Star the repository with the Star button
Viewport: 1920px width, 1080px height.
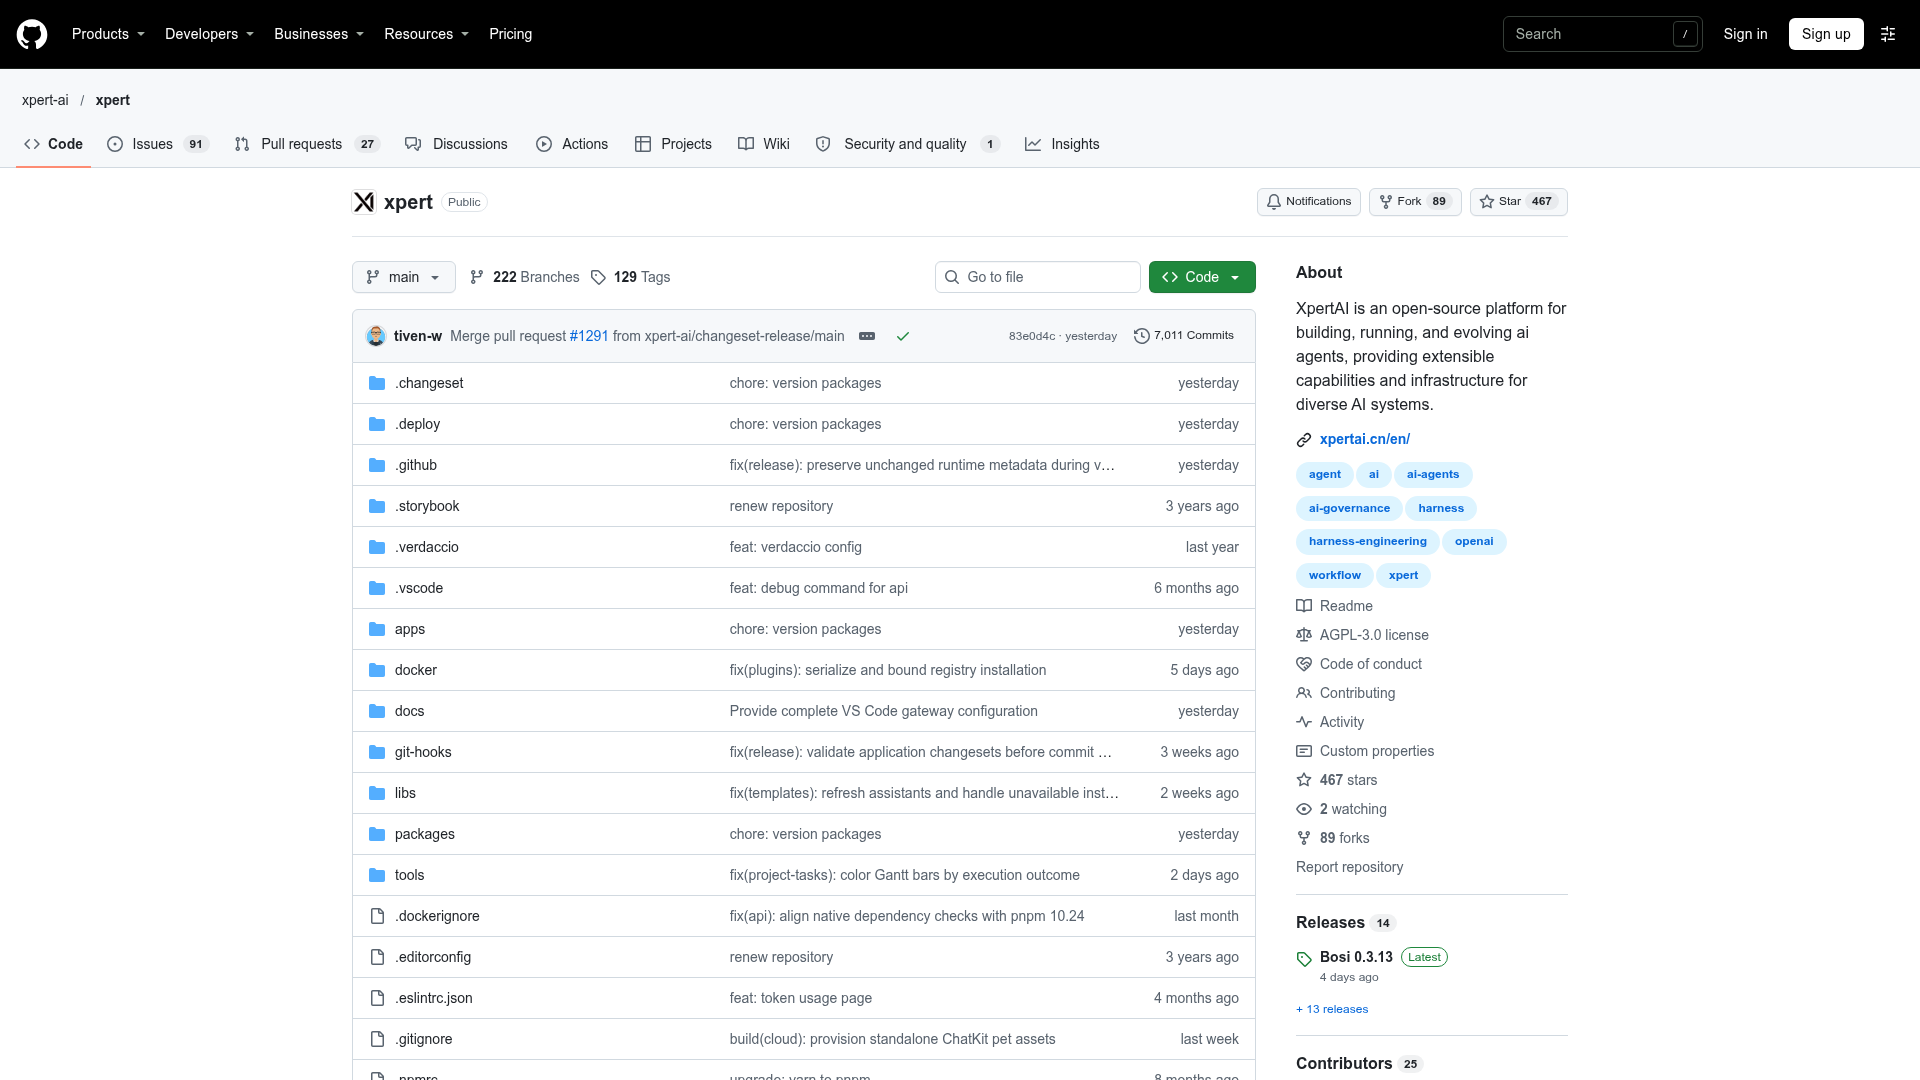tap(1518, 202)
